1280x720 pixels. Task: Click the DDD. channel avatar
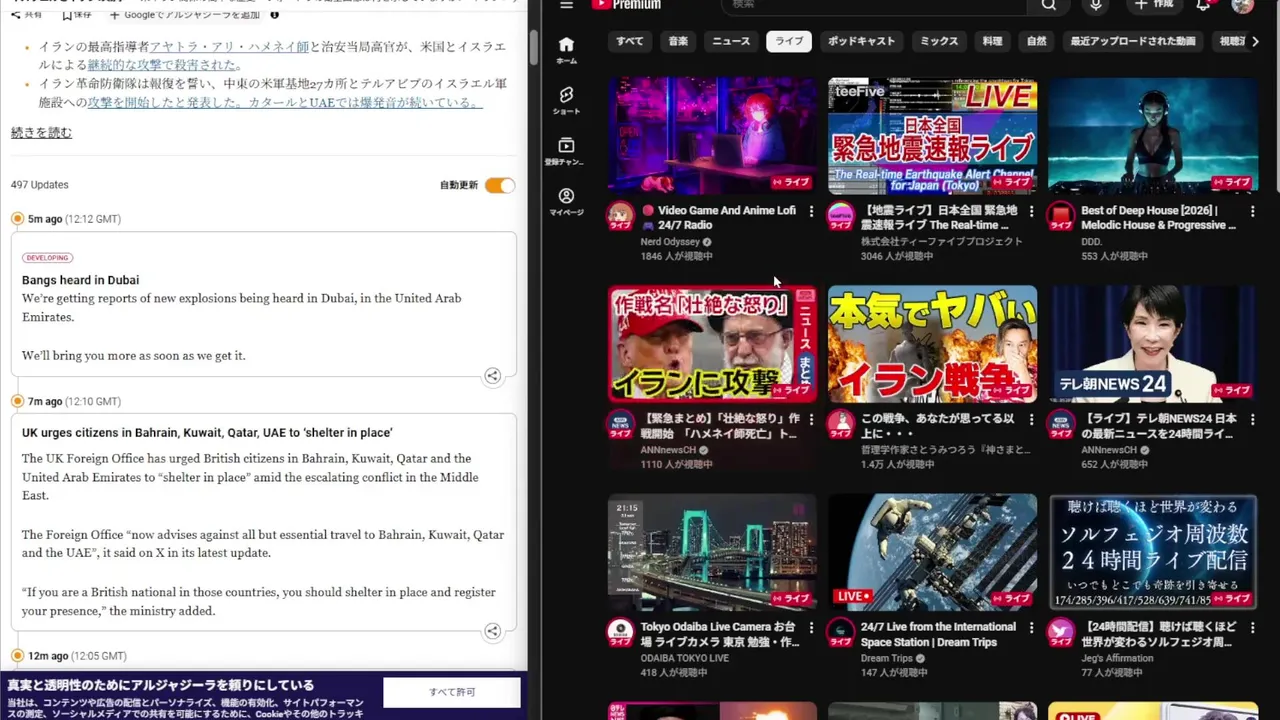click(1061, 217)
